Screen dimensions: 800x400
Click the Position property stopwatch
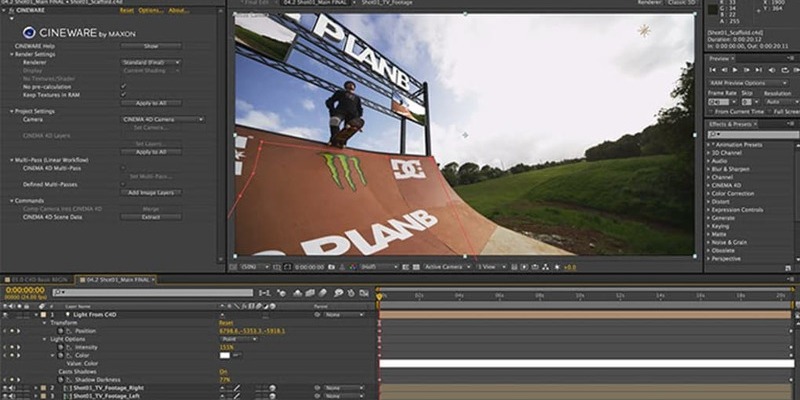coord(60,331)
